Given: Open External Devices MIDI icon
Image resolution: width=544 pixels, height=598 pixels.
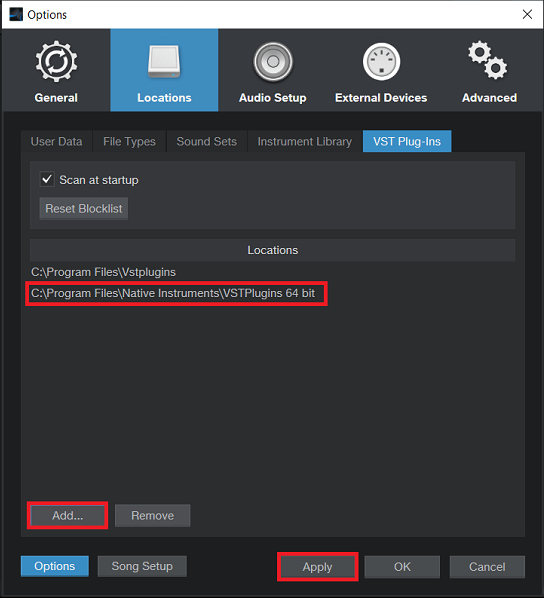Looking at the screenshot, I should click(x=381, y=62).
